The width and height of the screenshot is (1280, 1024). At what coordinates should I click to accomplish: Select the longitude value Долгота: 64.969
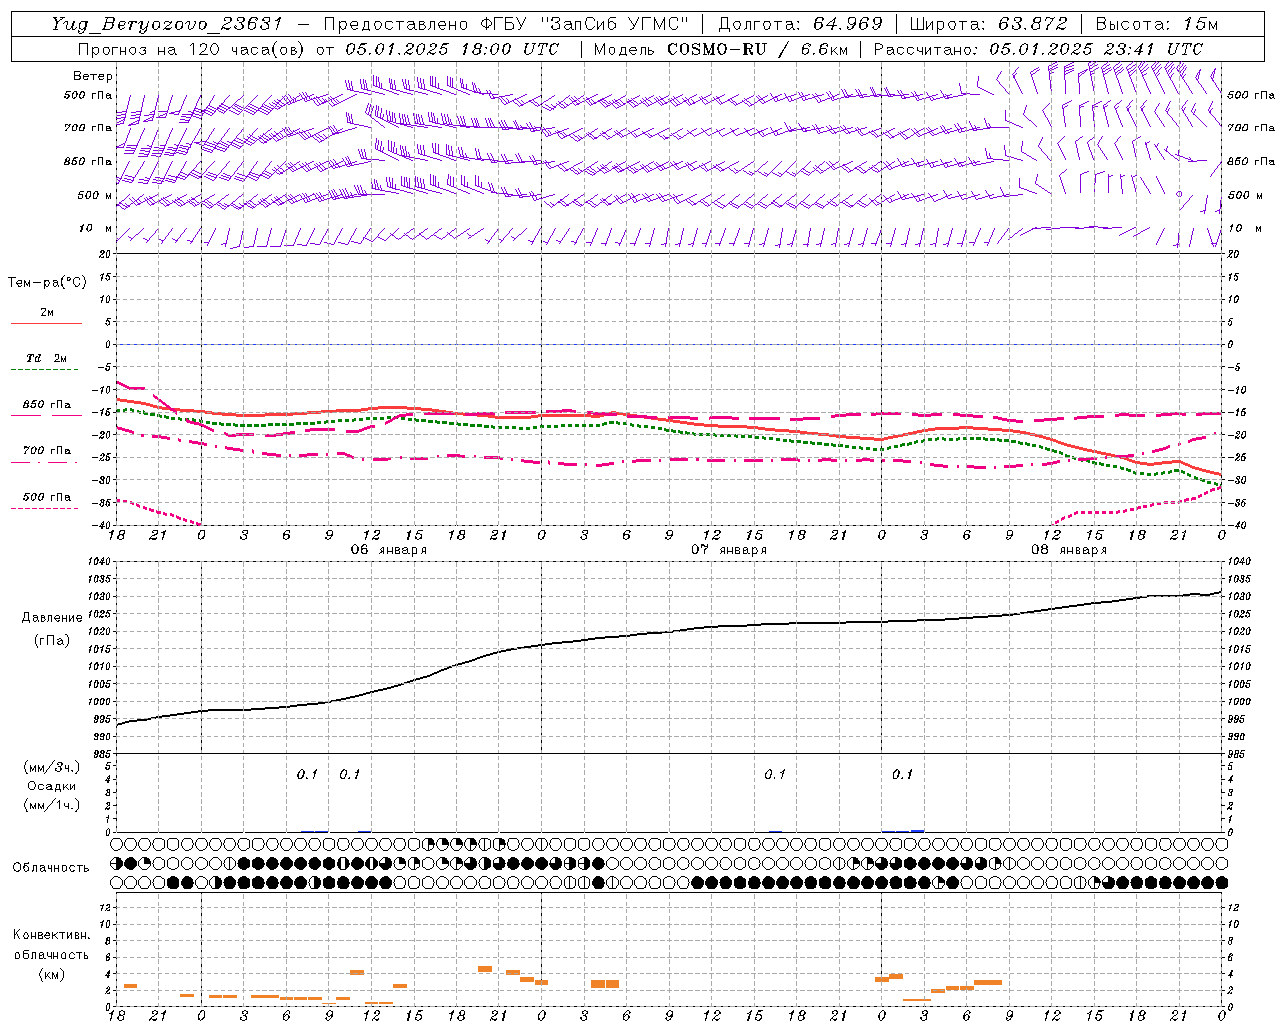(800, 24)
